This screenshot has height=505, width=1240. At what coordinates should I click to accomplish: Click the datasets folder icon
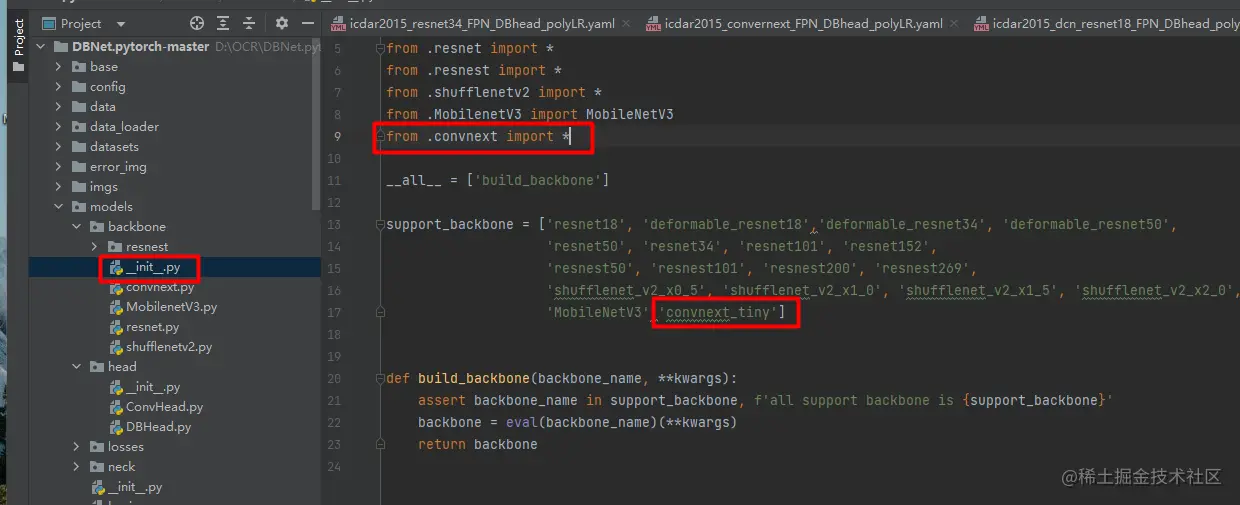pyautogui.click(x=79, y=147)
